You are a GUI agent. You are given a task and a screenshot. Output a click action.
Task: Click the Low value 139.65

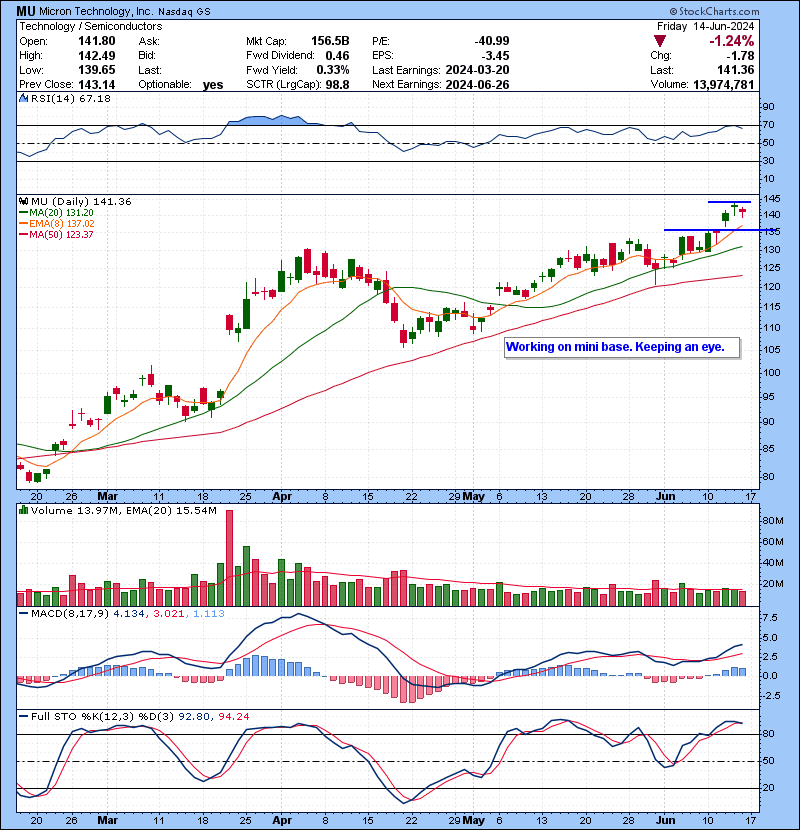tap(96, 70)
